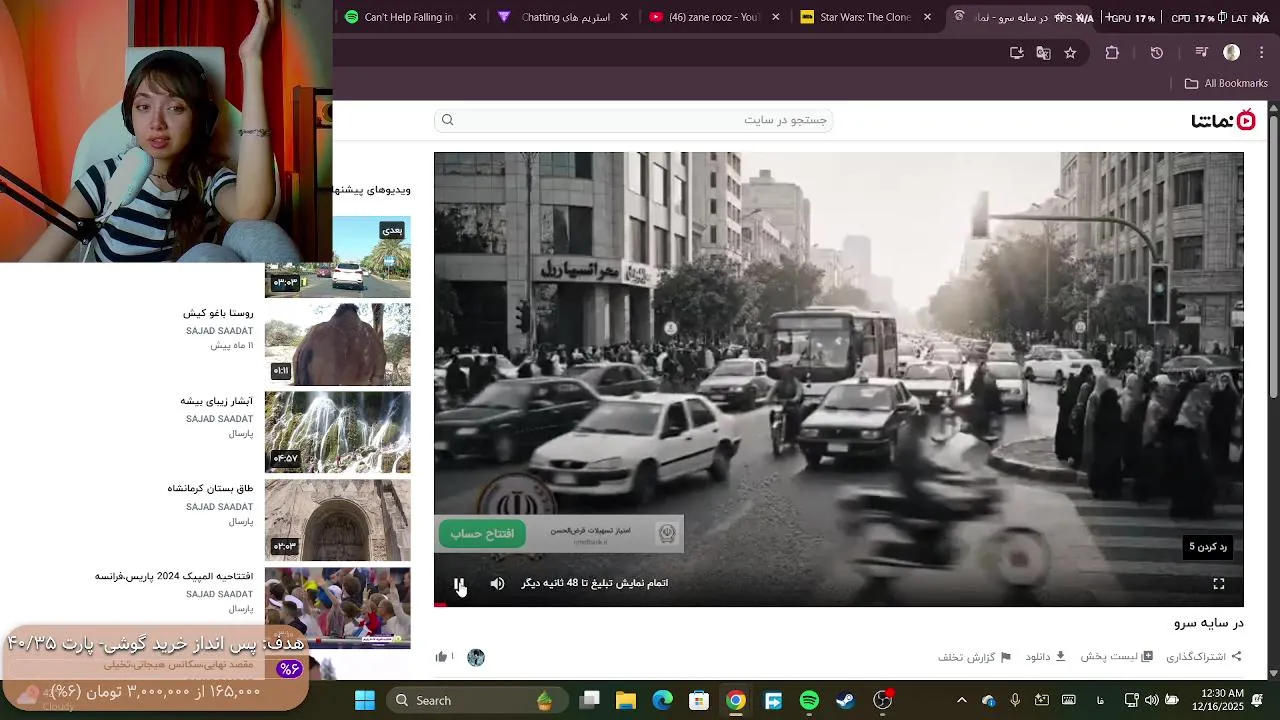Mute the video player volume icon

point(497,584)
